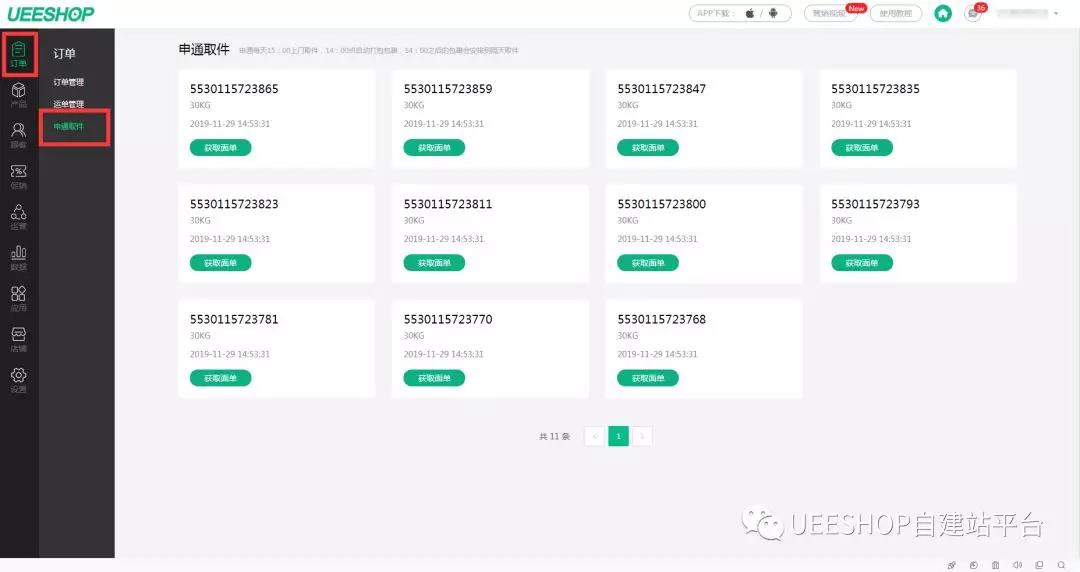Open 订单管理 submenu item
The image size is (1080, 572).
69,82
